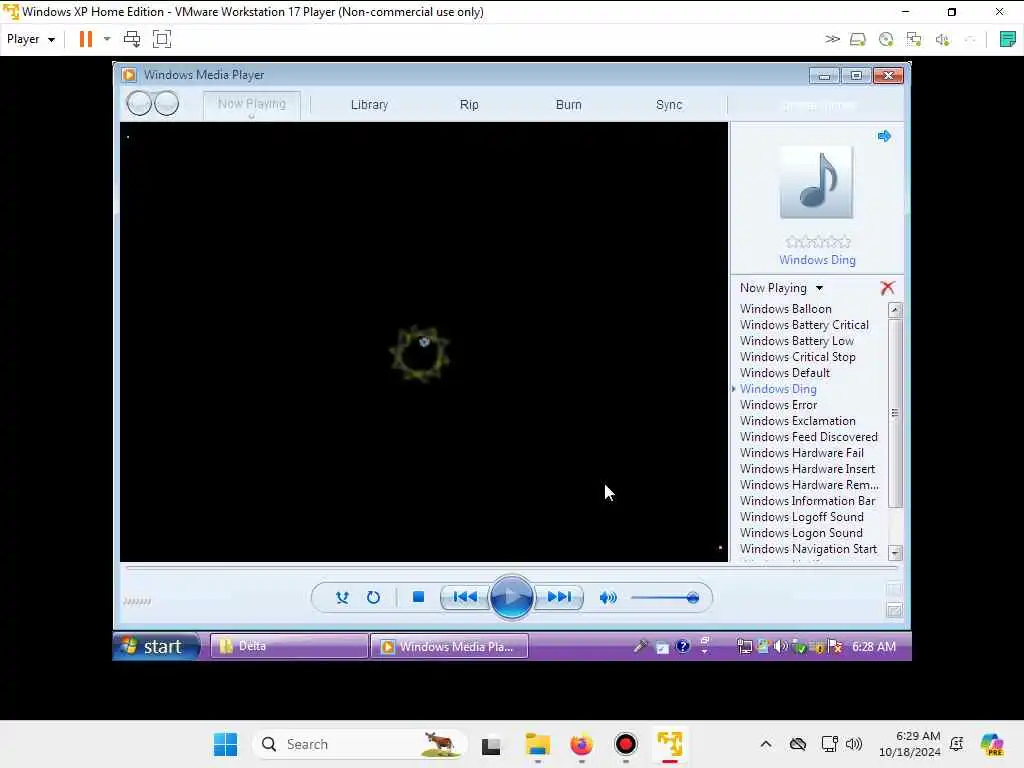Select Windows Hardware Fail in the playlist
Viewport: 1024px width, 768px height.
801,453
